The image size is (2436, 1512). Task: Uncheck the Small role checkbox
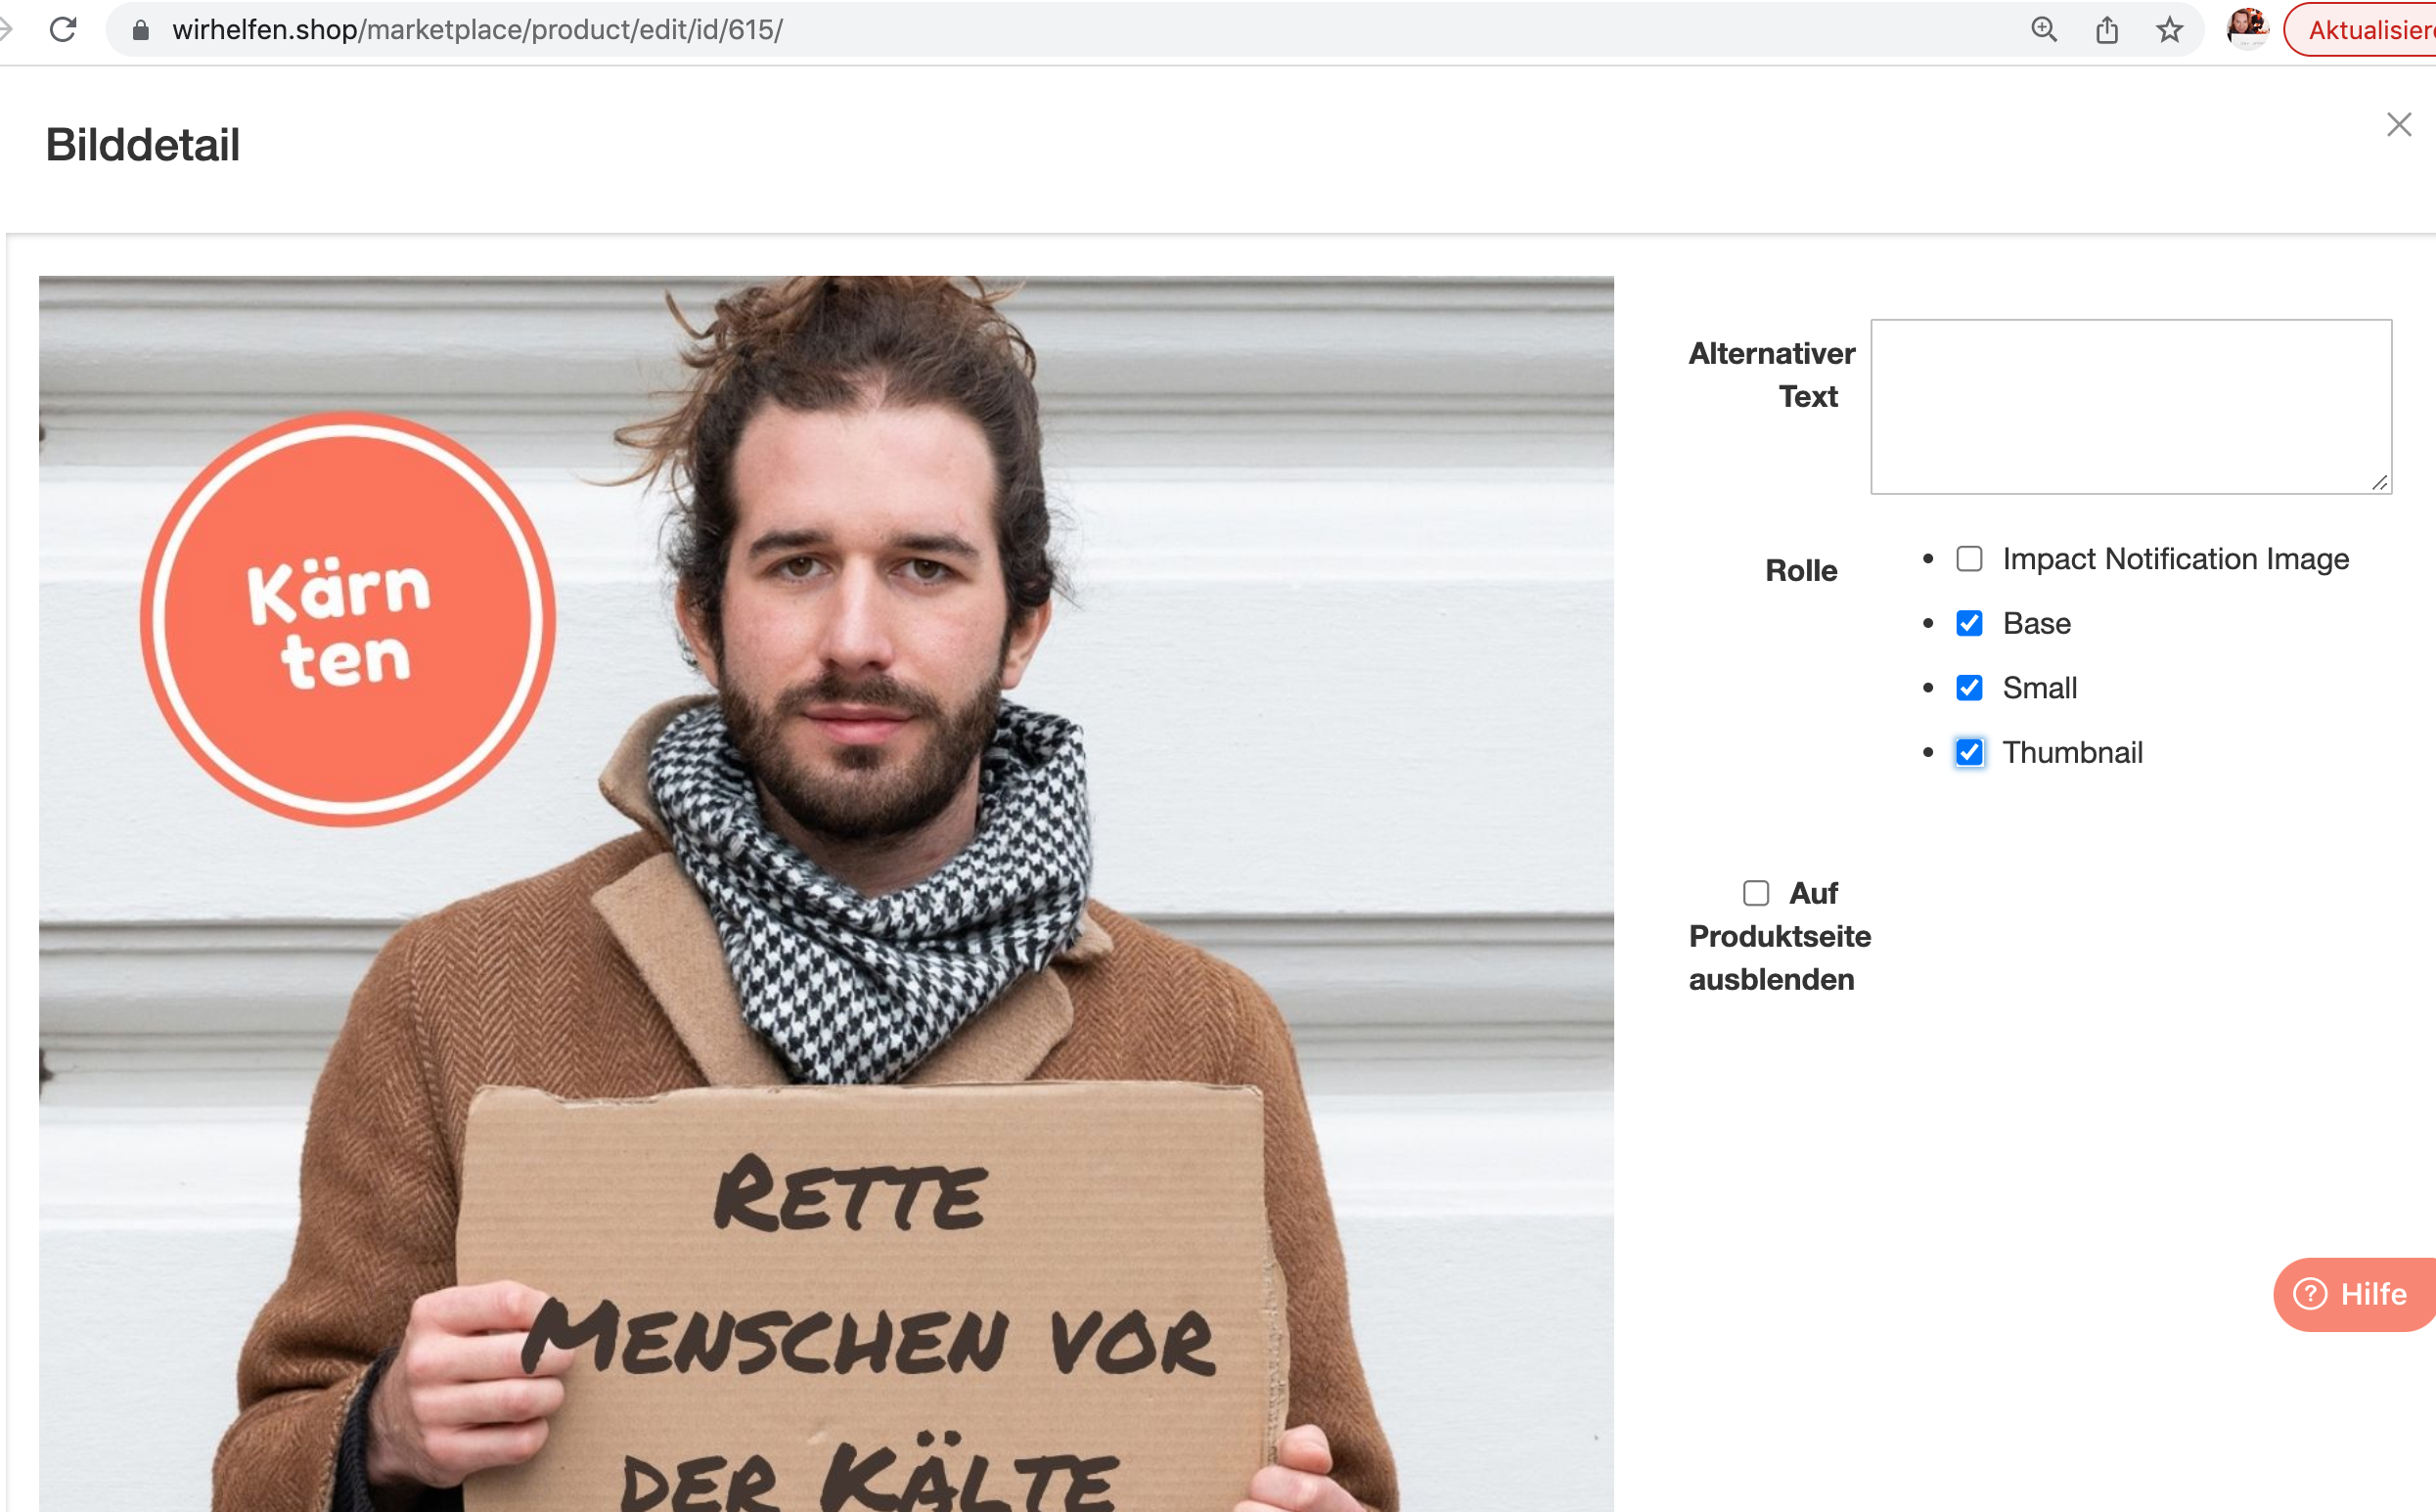[x=1969, y=688]
